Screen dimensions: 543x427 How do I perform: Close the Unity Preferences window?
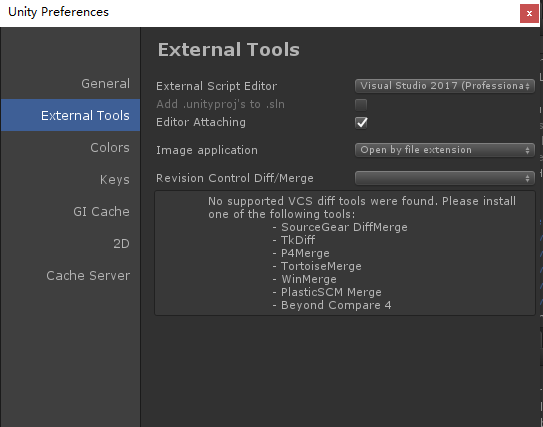(x=529, y=14)
